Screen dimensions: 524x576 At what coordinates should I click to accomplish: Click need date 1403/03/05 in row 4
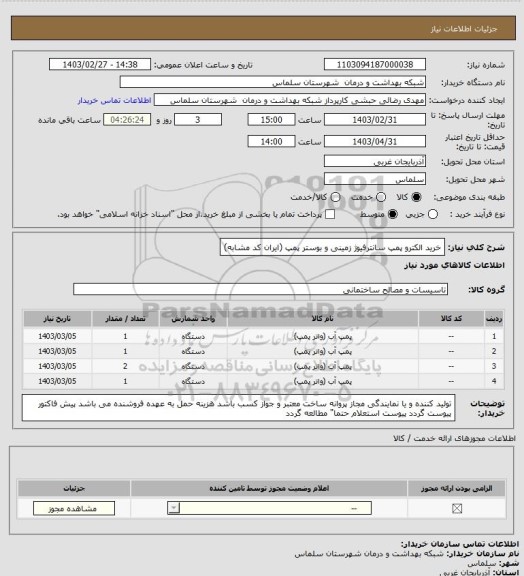tap(57, 381)
